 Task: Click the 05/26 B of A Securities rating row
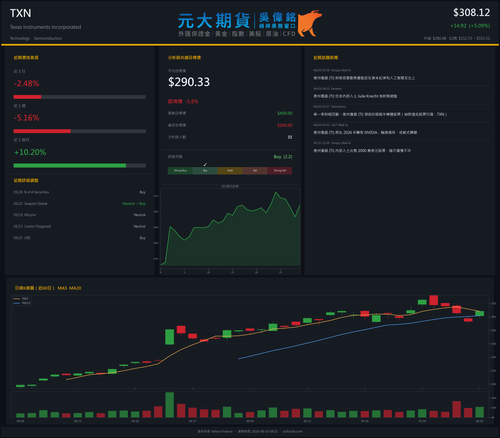pos(79,192)
